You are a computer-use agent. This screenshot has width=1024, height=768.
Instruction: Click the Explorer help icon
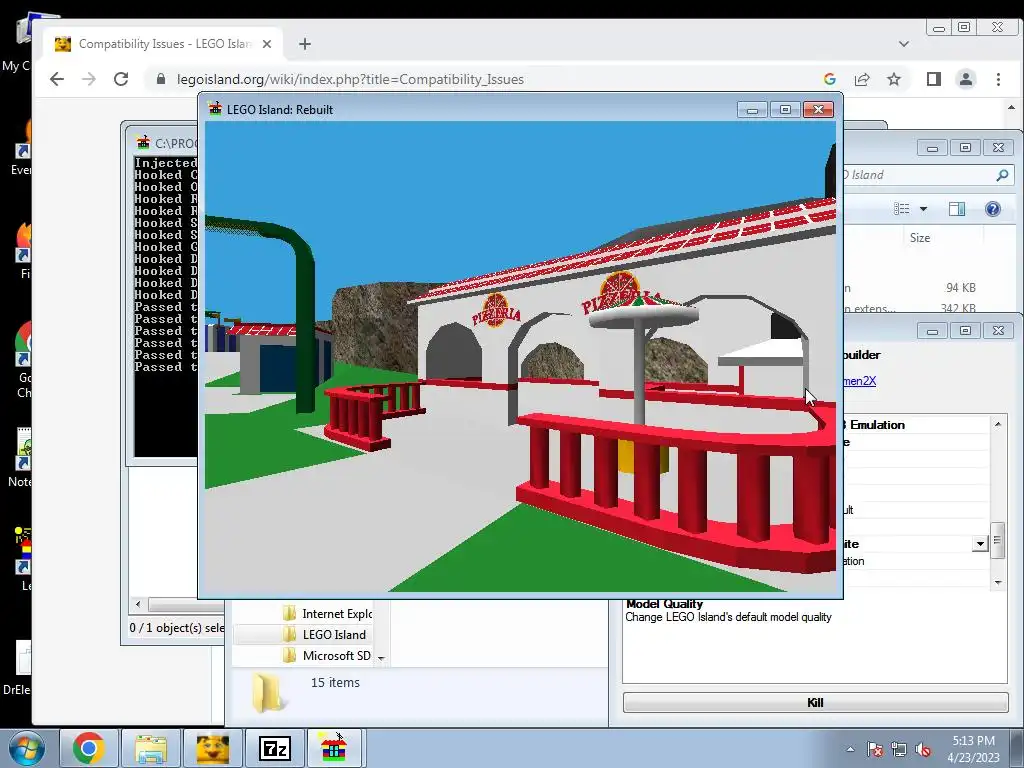(993, 208)
